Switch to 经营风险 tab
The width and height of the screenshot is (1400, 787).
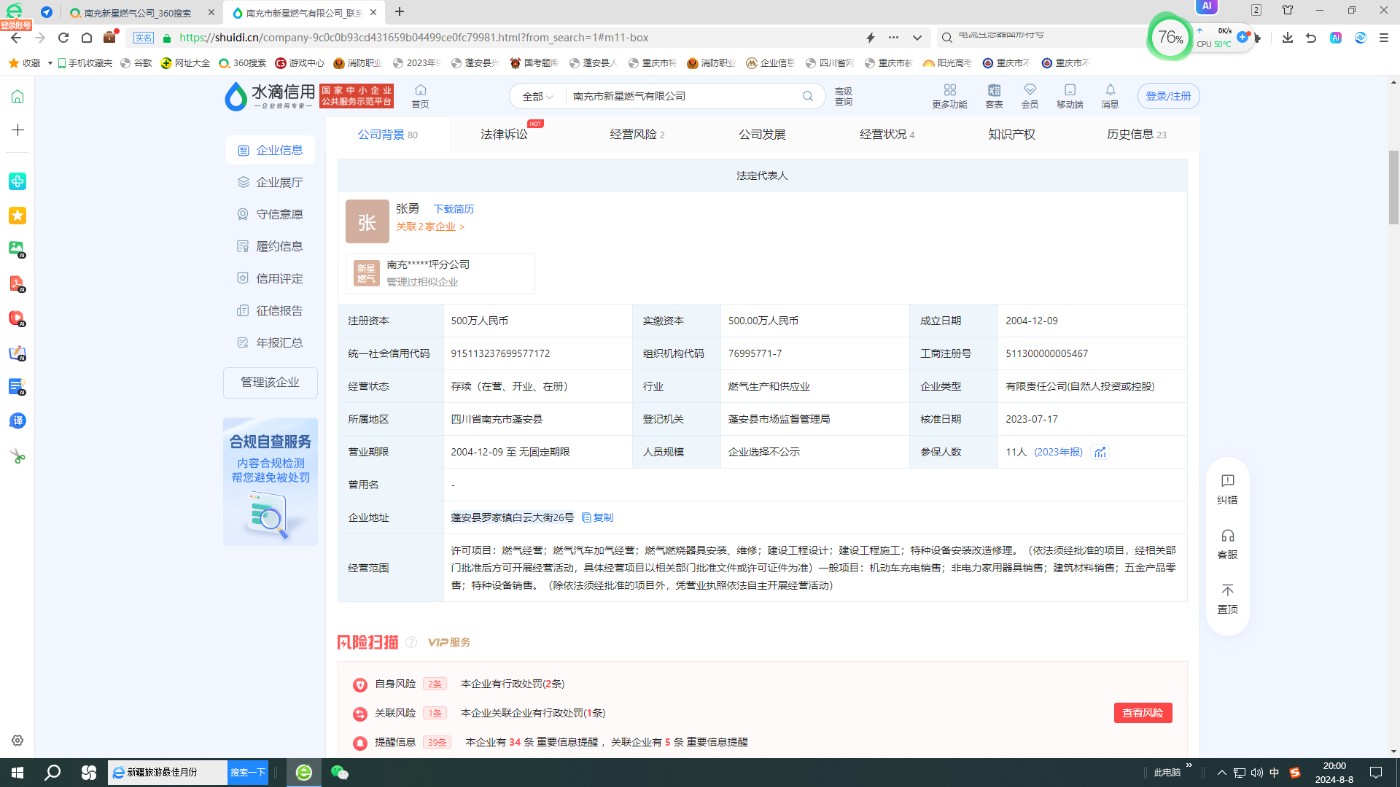[x=637, y=134]
